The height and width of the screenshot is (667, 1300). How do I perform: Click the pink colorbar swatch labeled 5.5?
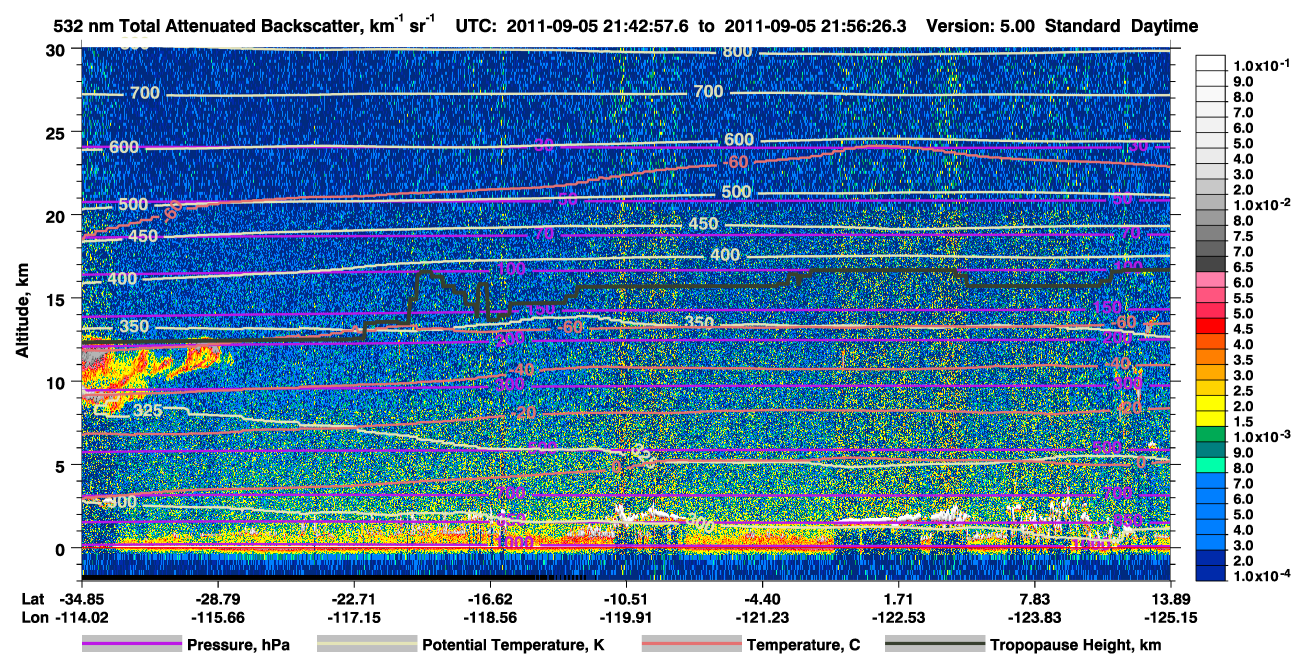[x=1211, y=295]
